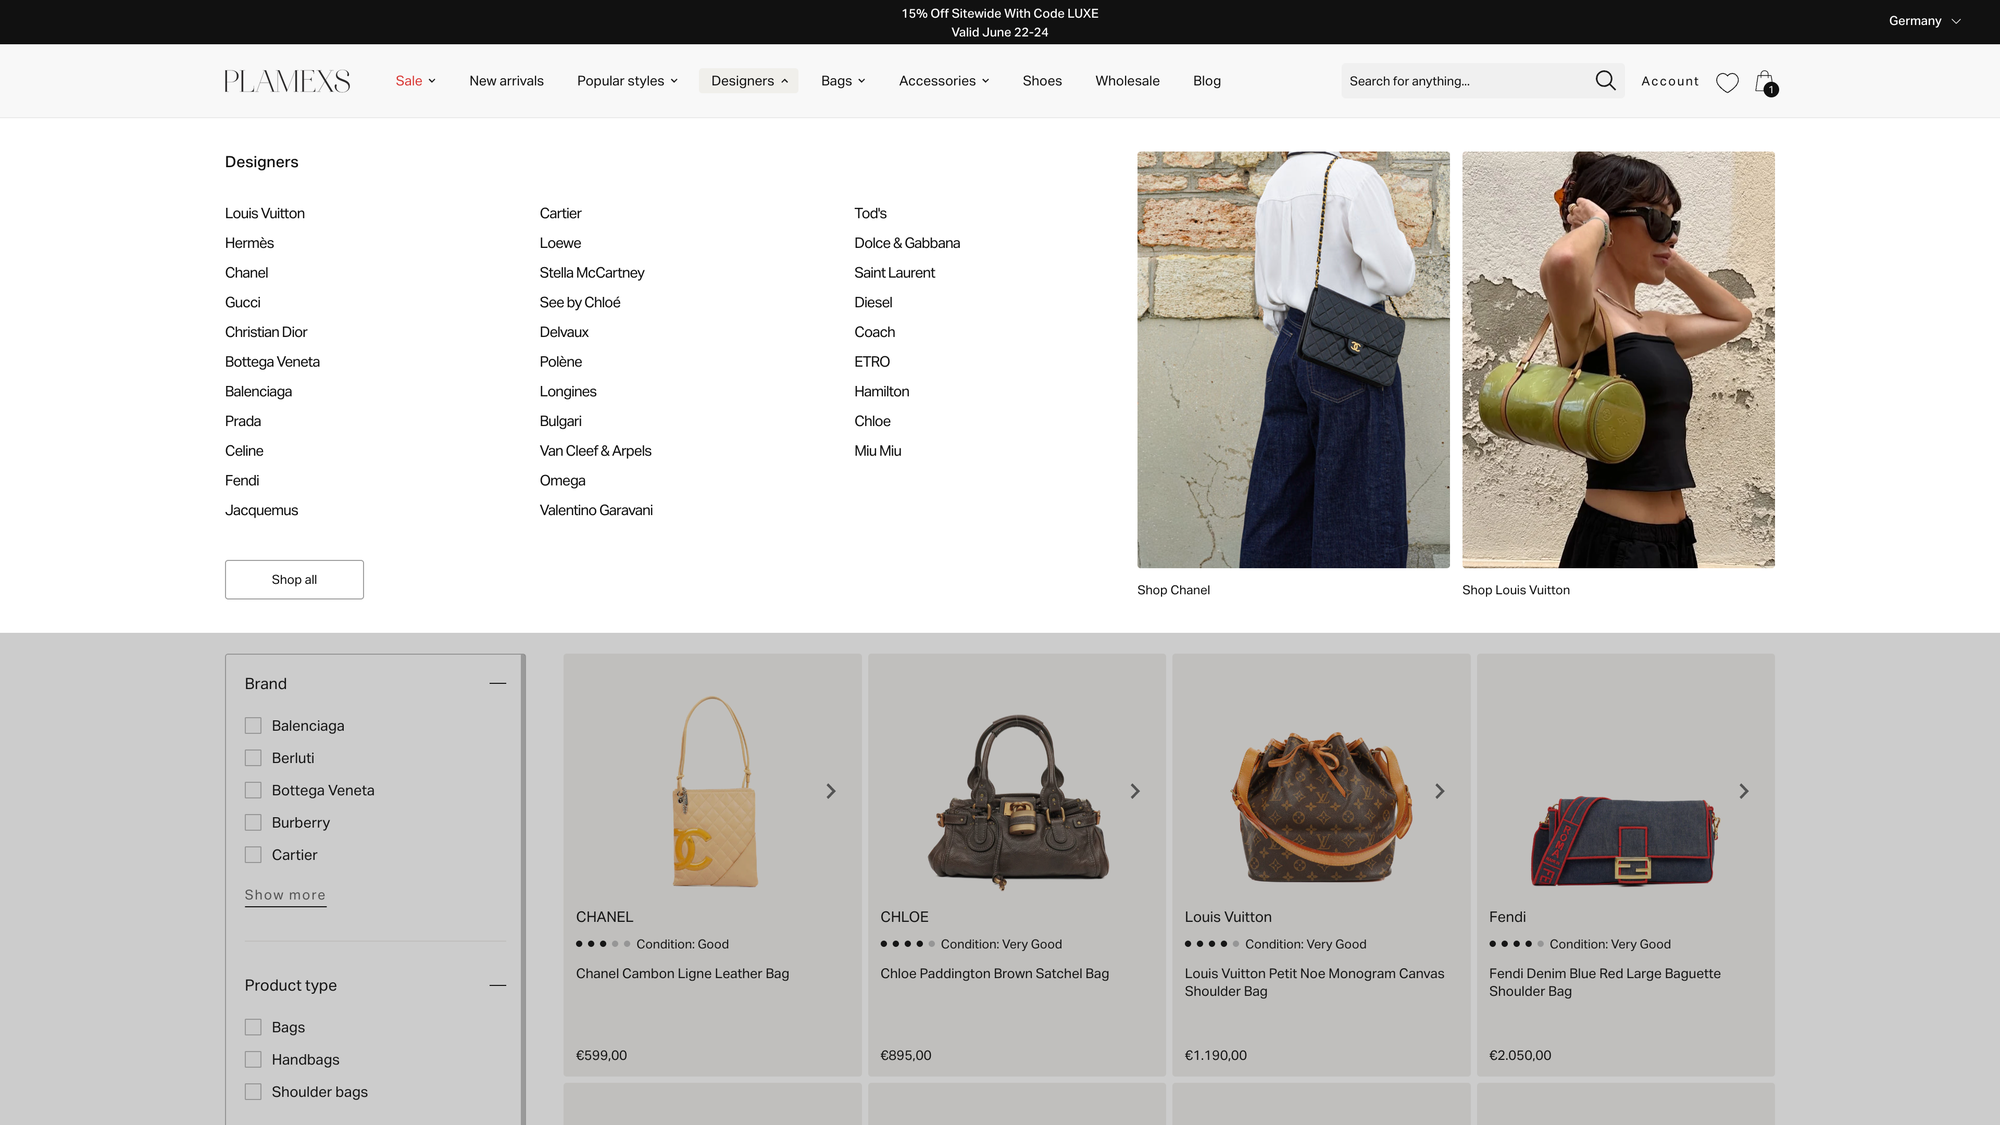This screenshot has width=2000, height=1125.
Task: Select Celine designer link
Action: (244, 451)
